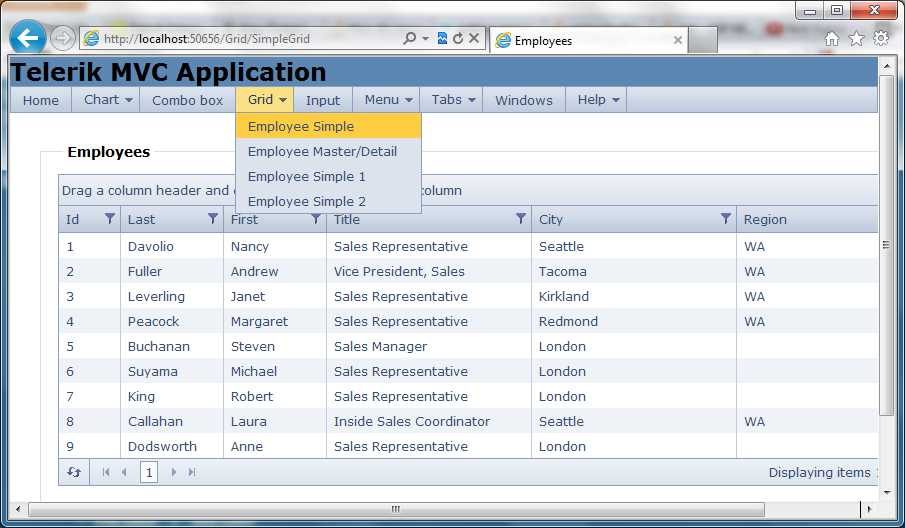
Task: Click the Davolio last name cell
Action: coord(172,246)
